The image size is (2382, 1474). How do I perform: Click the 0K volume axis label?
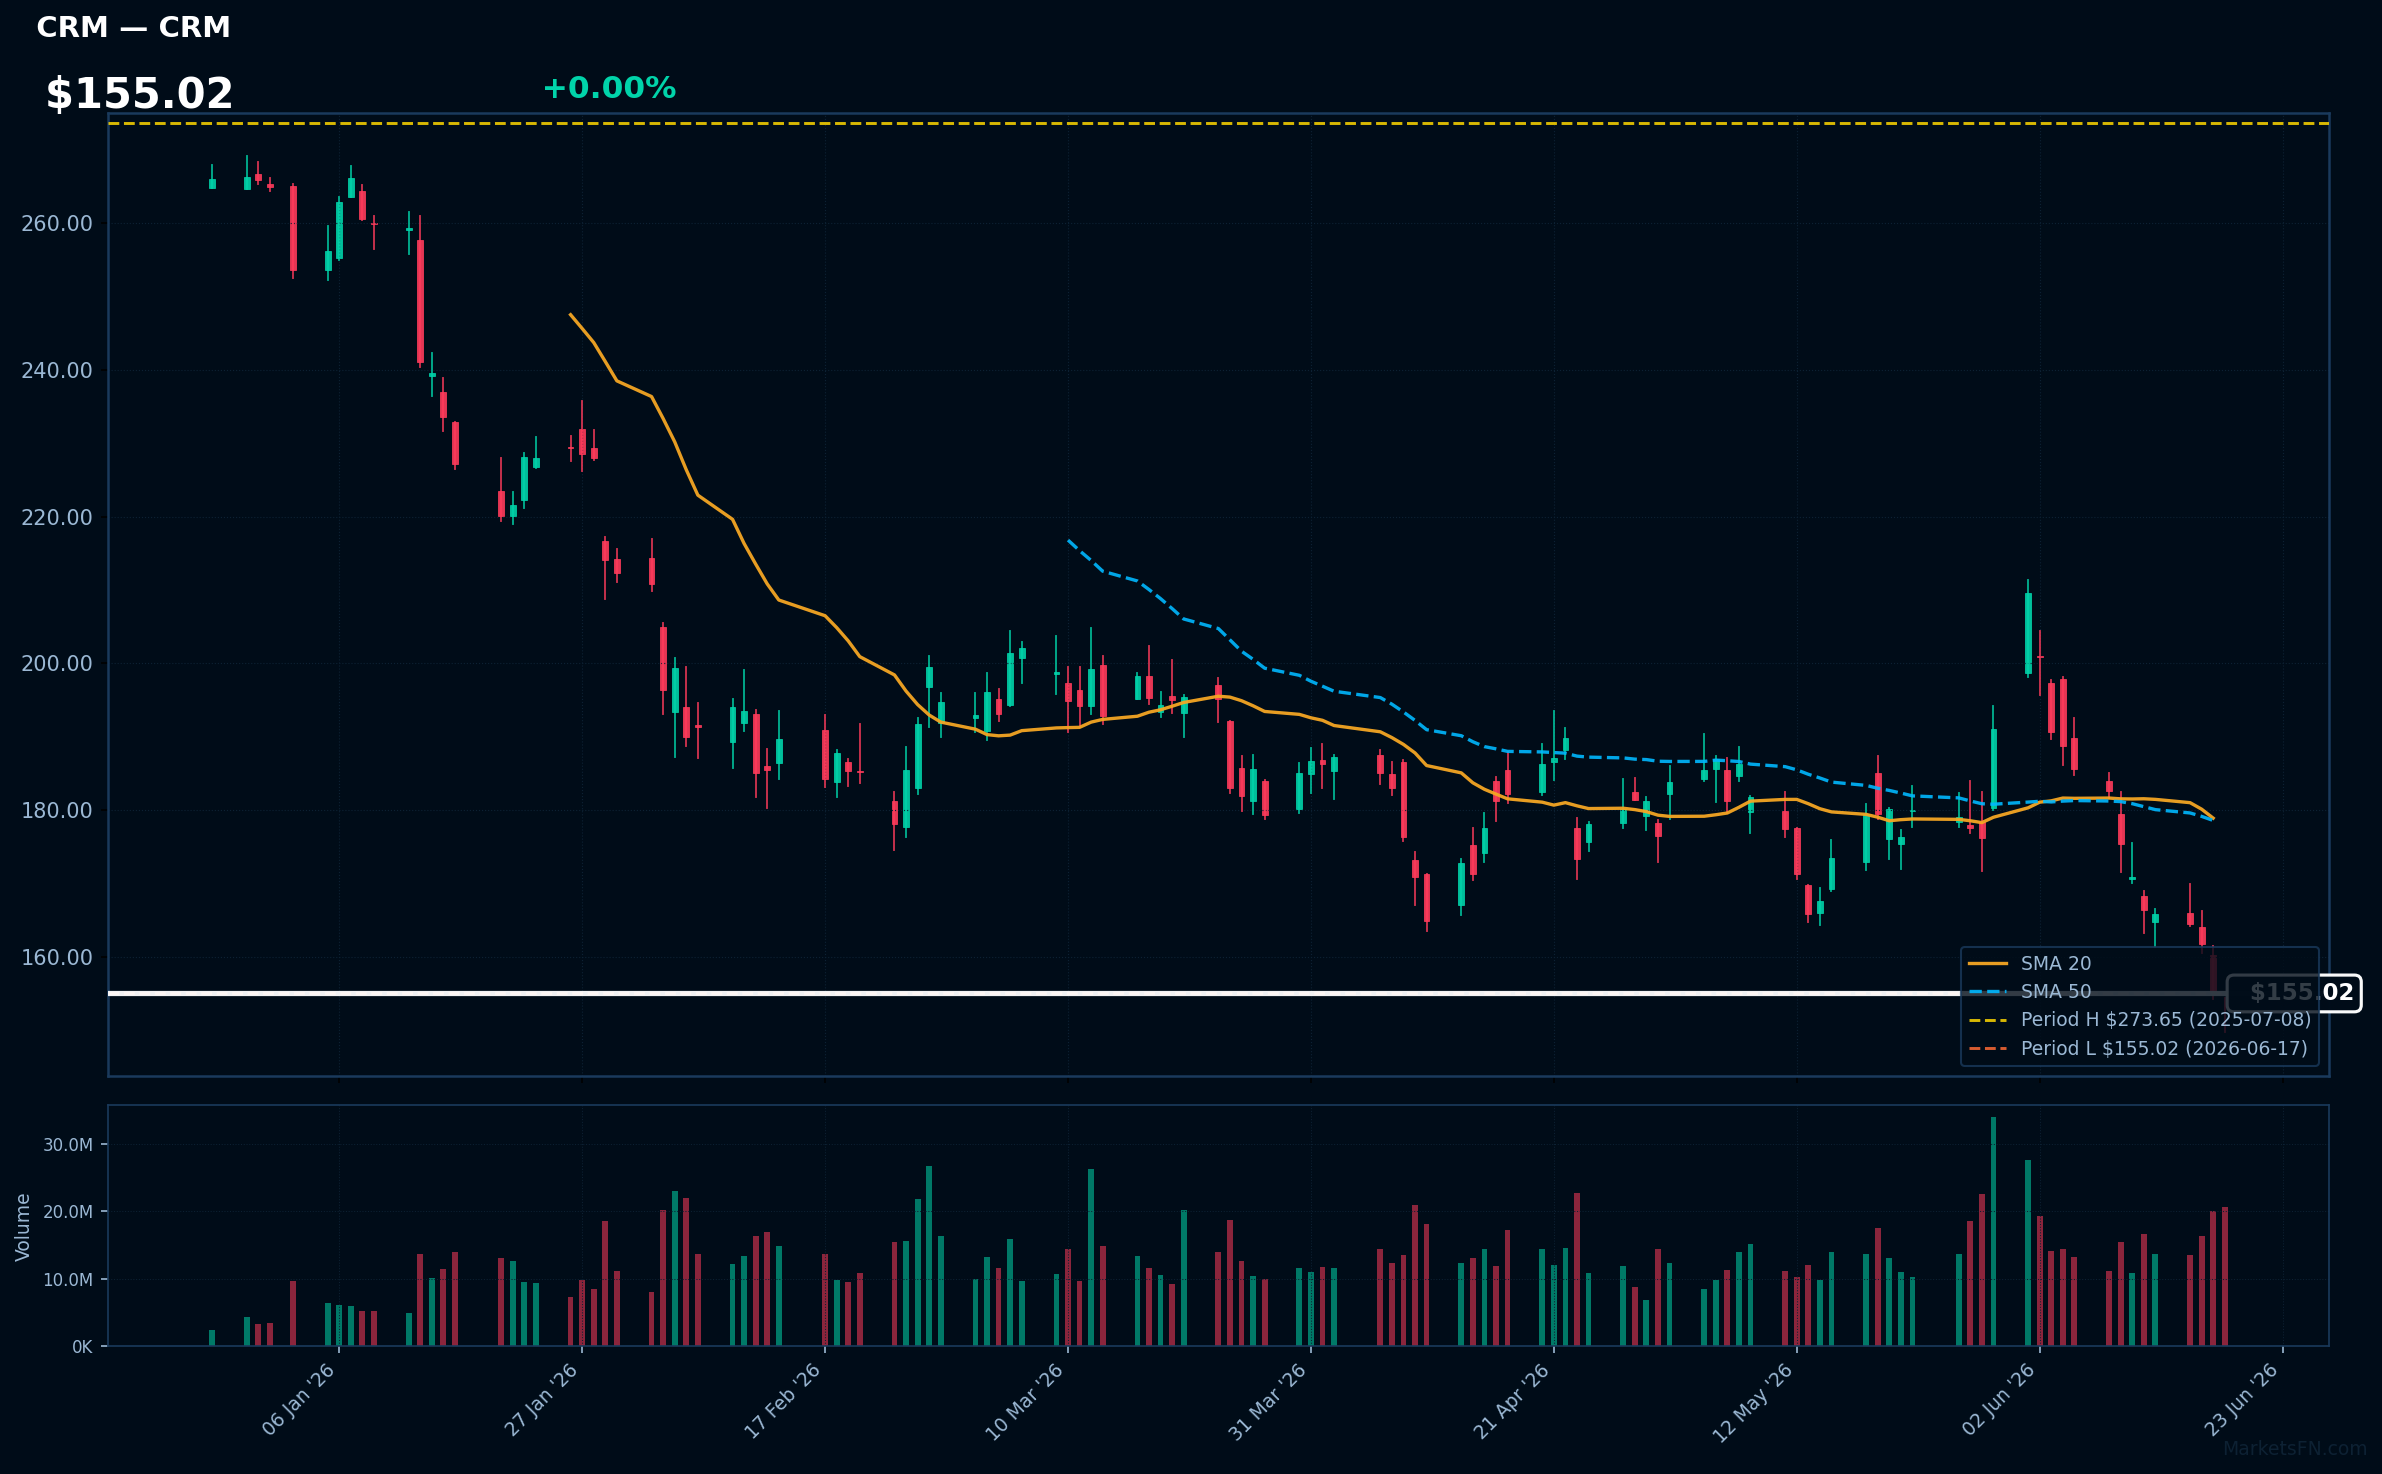coord(82,1346)
